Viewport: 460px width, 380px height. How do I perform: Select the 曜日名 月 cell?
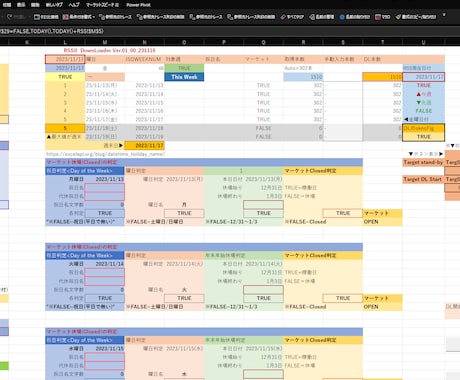[184, 205]
